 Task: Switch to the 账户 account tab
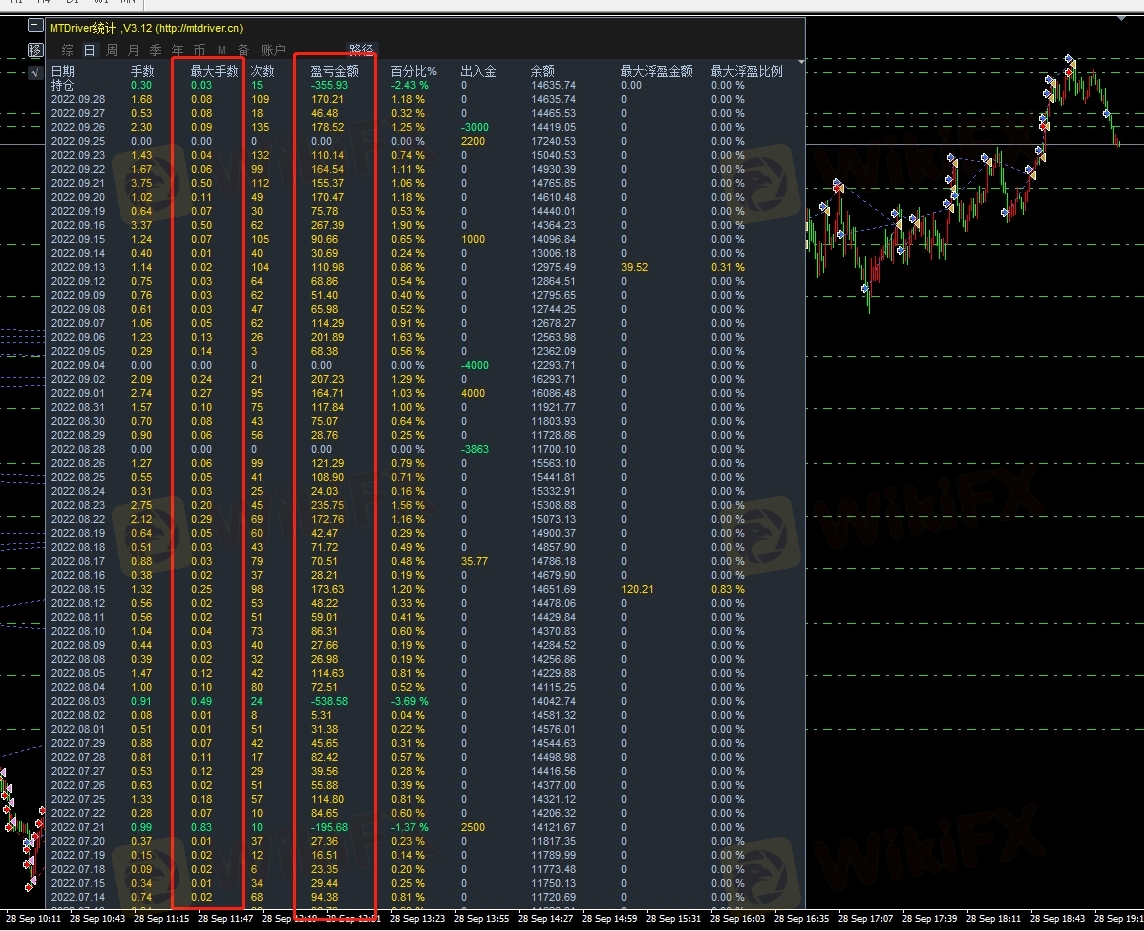(x=273, y=50)
